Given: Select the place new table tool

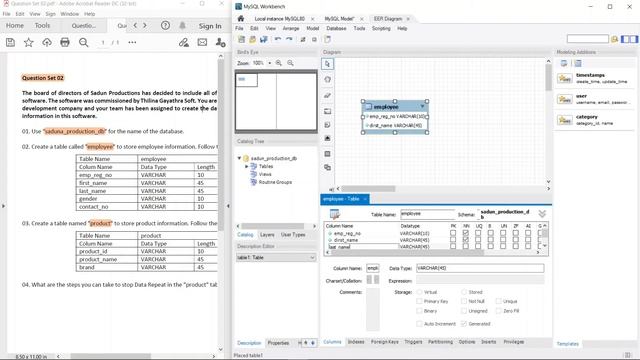Looking at the screenshot, I should pyautogui.click(x=327, y=154).
